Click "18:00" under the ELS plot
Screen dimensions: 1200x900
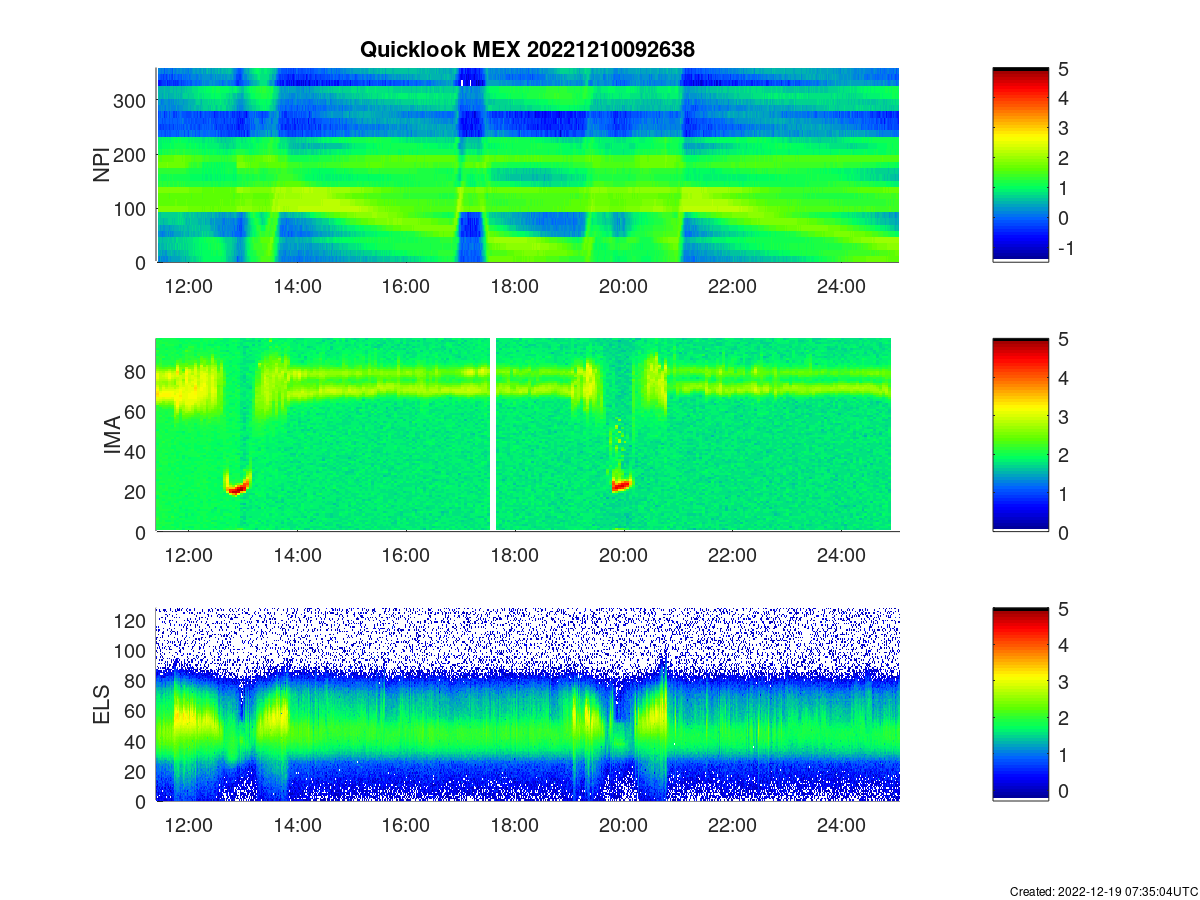tap(514, 826)
